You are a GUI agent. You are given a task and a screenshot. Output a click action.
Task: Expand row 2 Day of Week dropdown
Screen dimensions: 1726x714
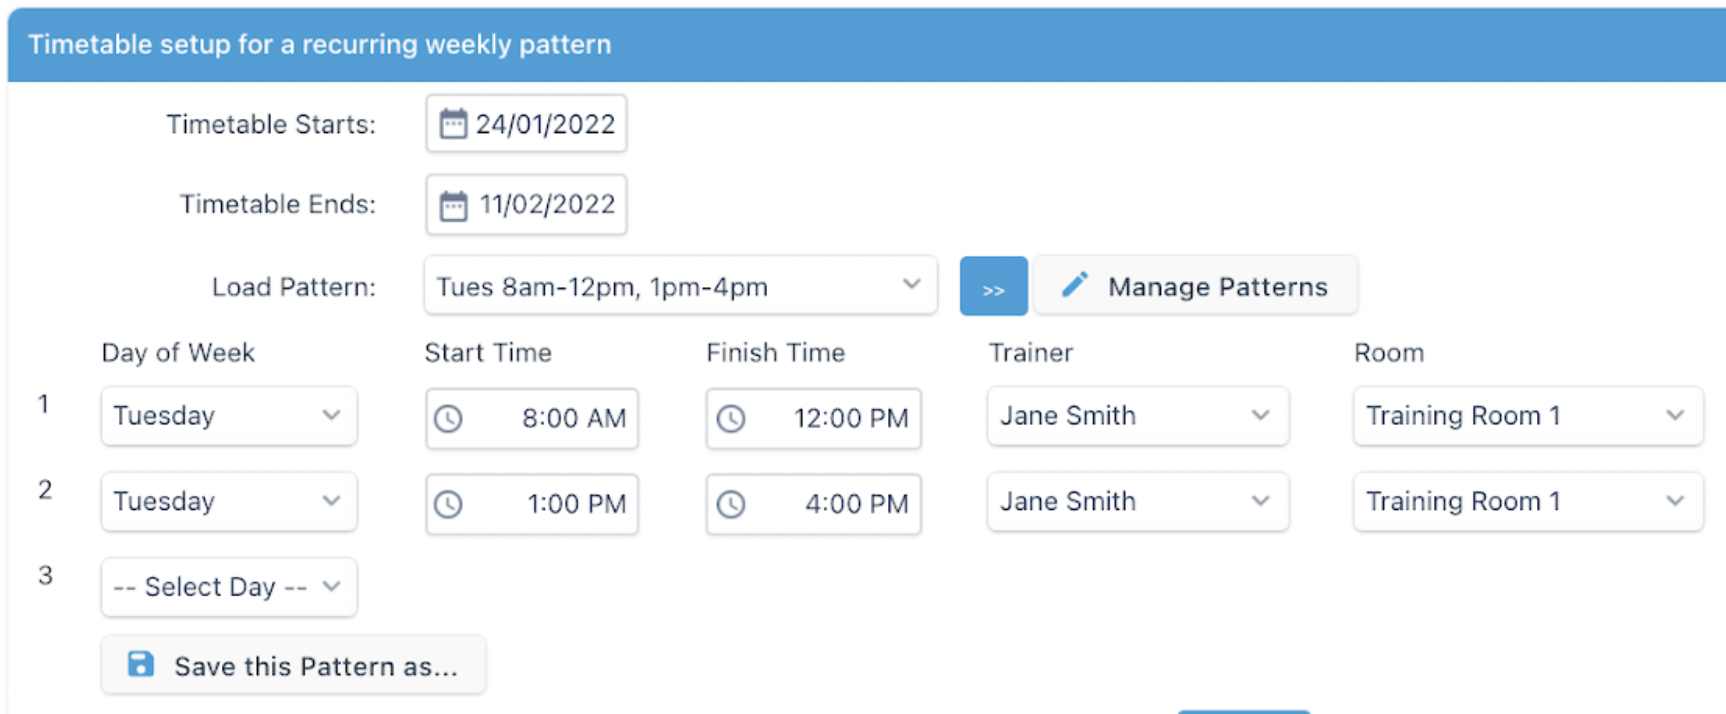(x=228, y=502)
